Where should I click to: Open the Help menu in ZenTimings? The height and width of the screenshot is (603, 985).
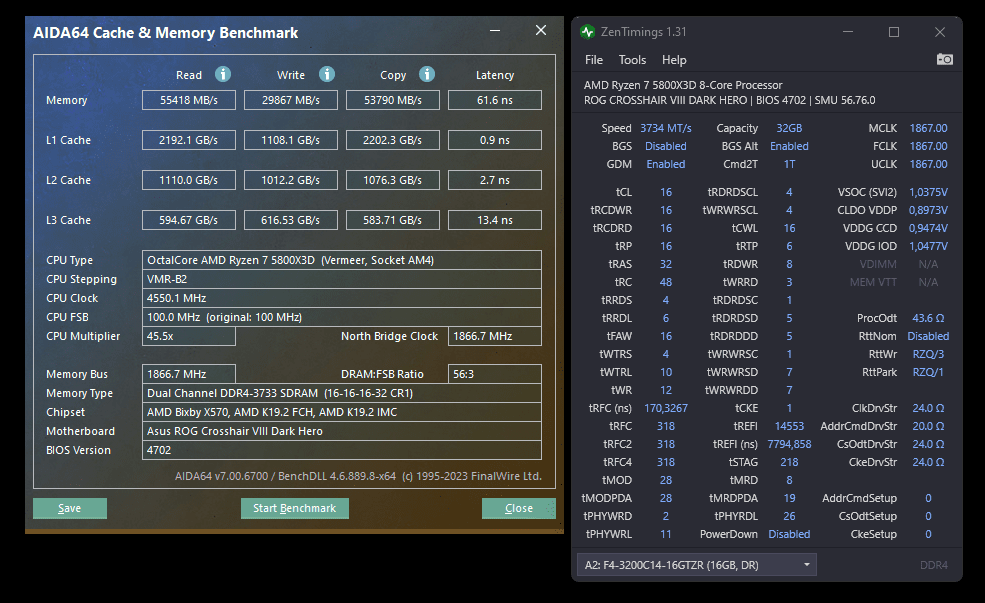click(x=673, y=60)
